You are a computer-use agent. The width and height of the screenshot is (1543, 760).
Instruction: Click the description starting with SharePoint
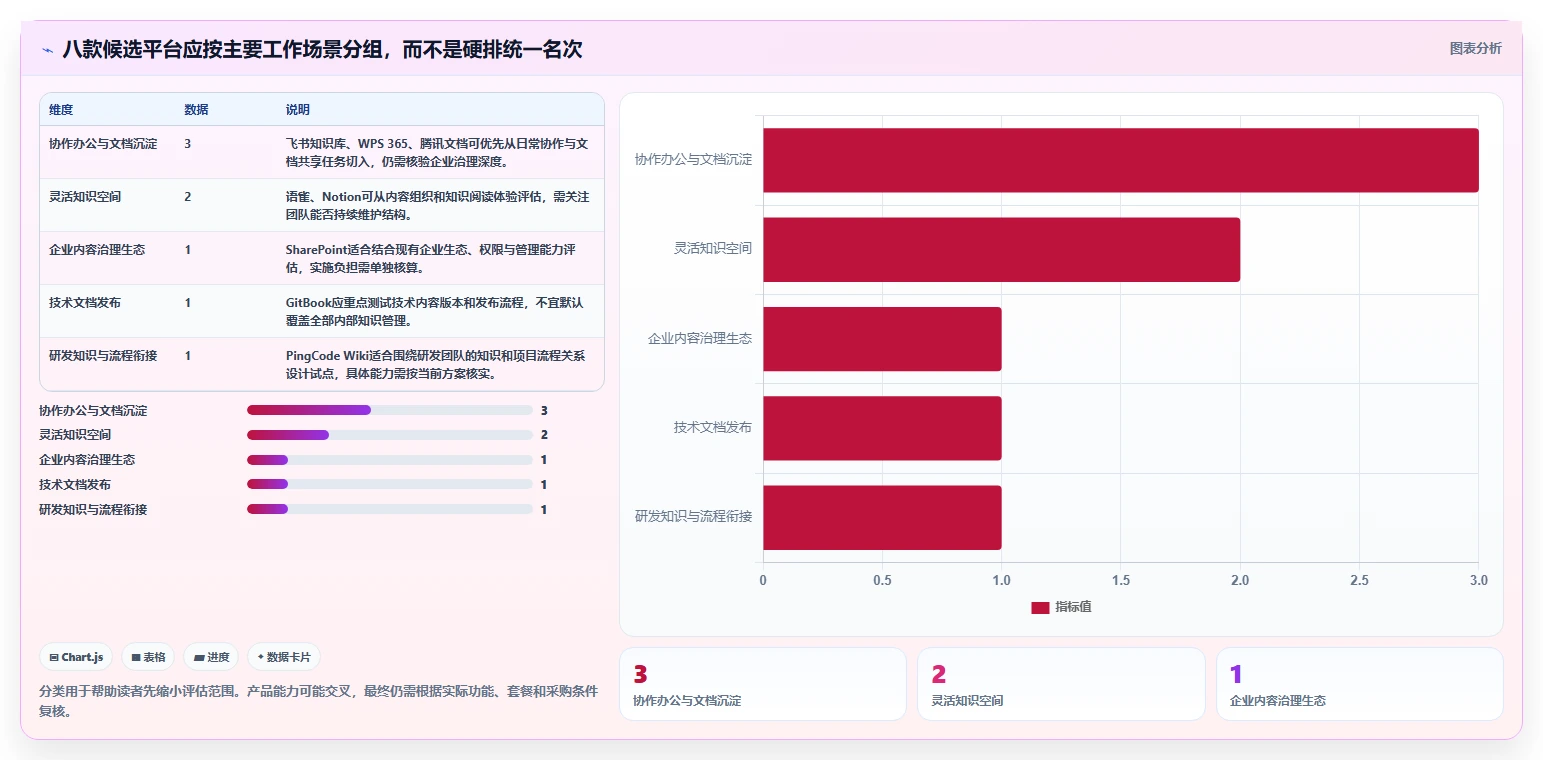pos(431,258)
